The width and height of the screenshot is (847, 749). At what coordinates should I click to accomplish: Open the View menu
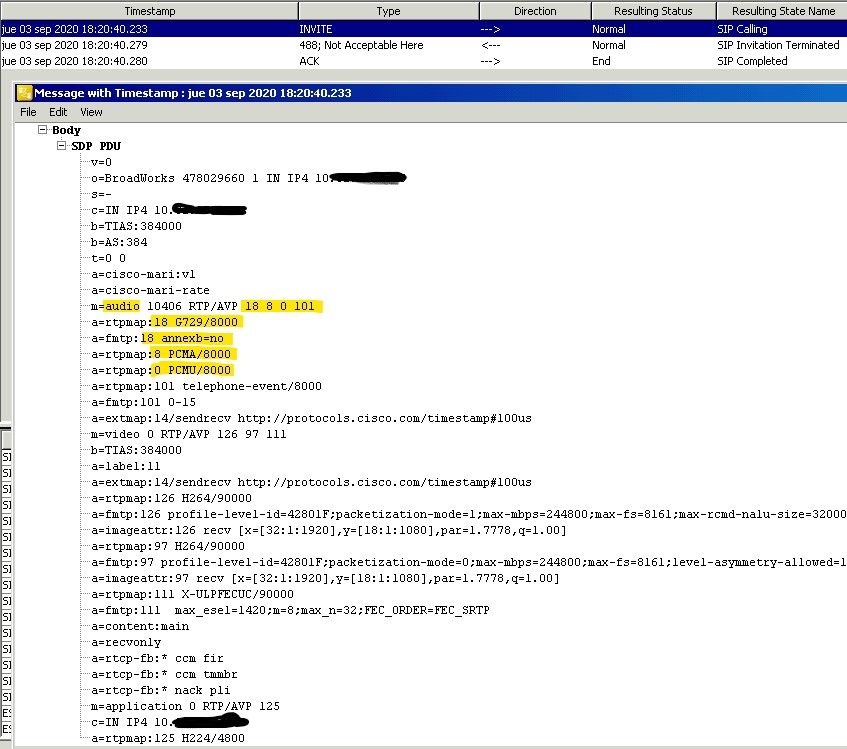pyautogui.click(x=91, y=112)
